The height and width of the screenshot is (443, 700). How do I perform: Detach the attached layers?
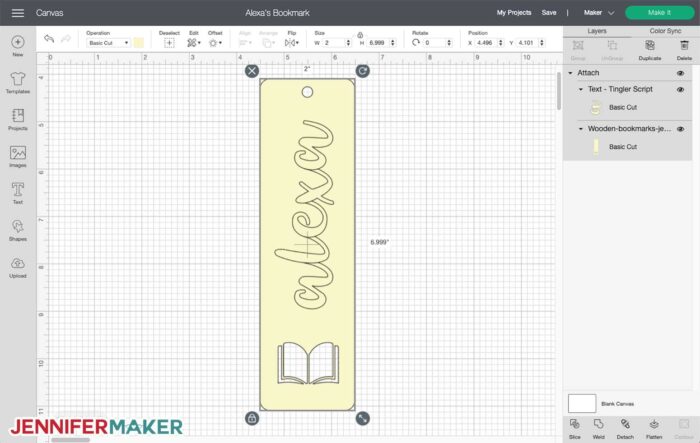point(625,429)
